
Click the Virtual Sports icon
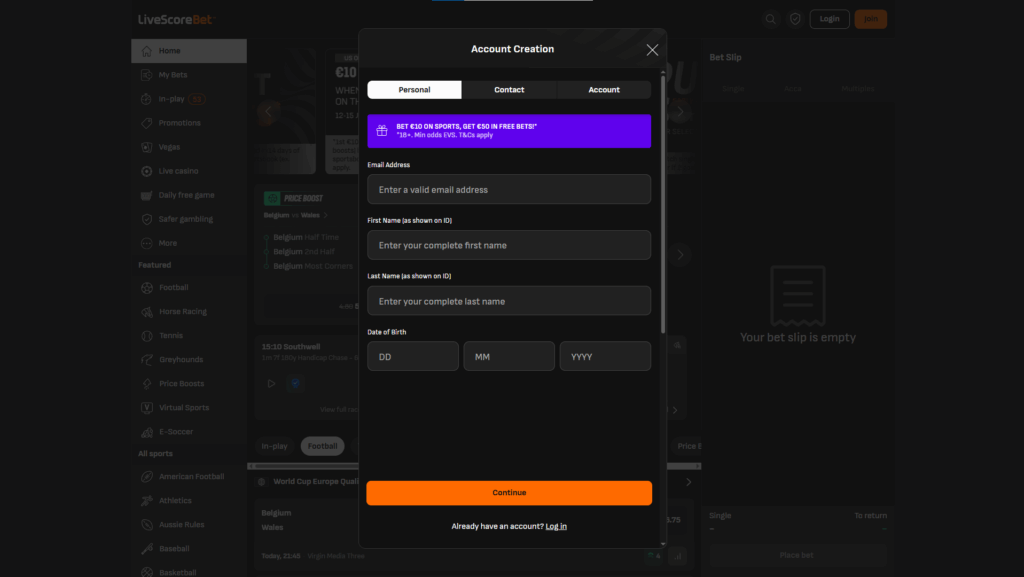click(147, 408)
